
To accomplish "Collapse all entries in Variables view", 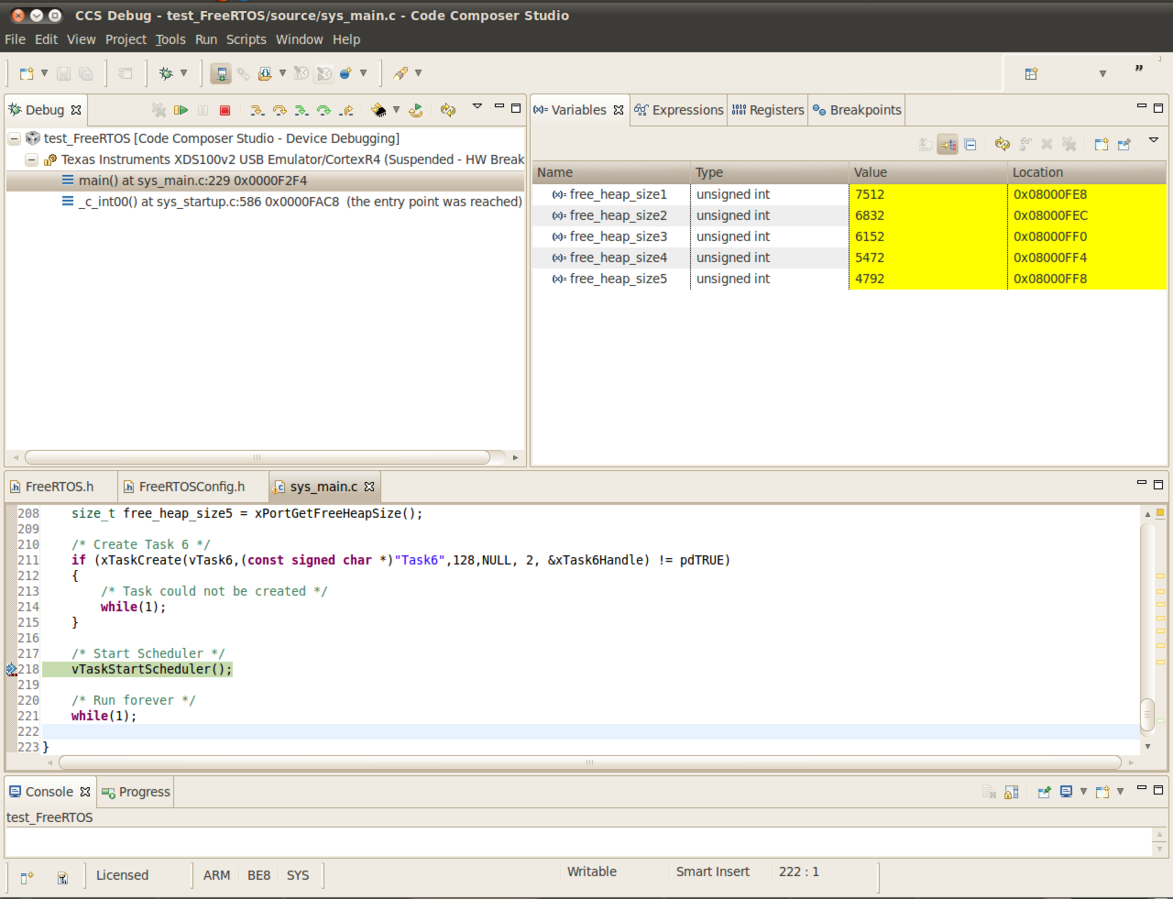I will pos(970,144).
